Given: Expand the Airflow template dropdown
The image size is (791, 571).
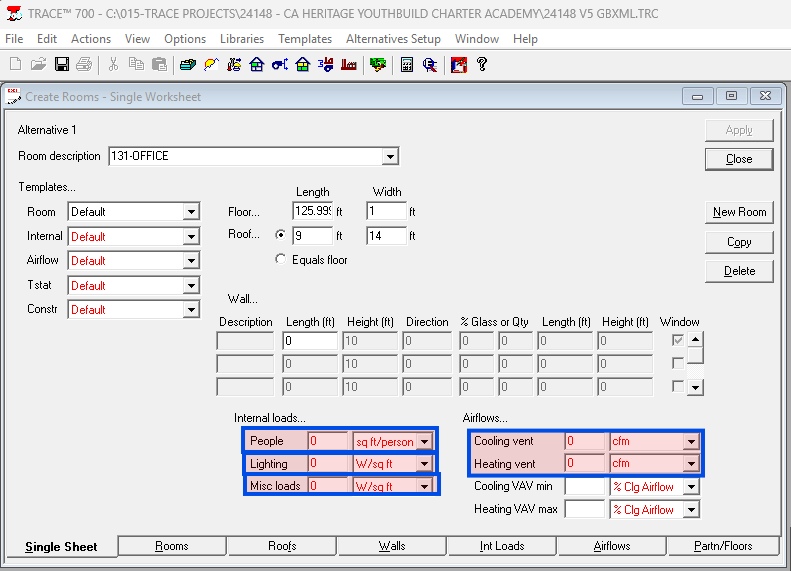Looking at the screenshot, I should (191, 261).
